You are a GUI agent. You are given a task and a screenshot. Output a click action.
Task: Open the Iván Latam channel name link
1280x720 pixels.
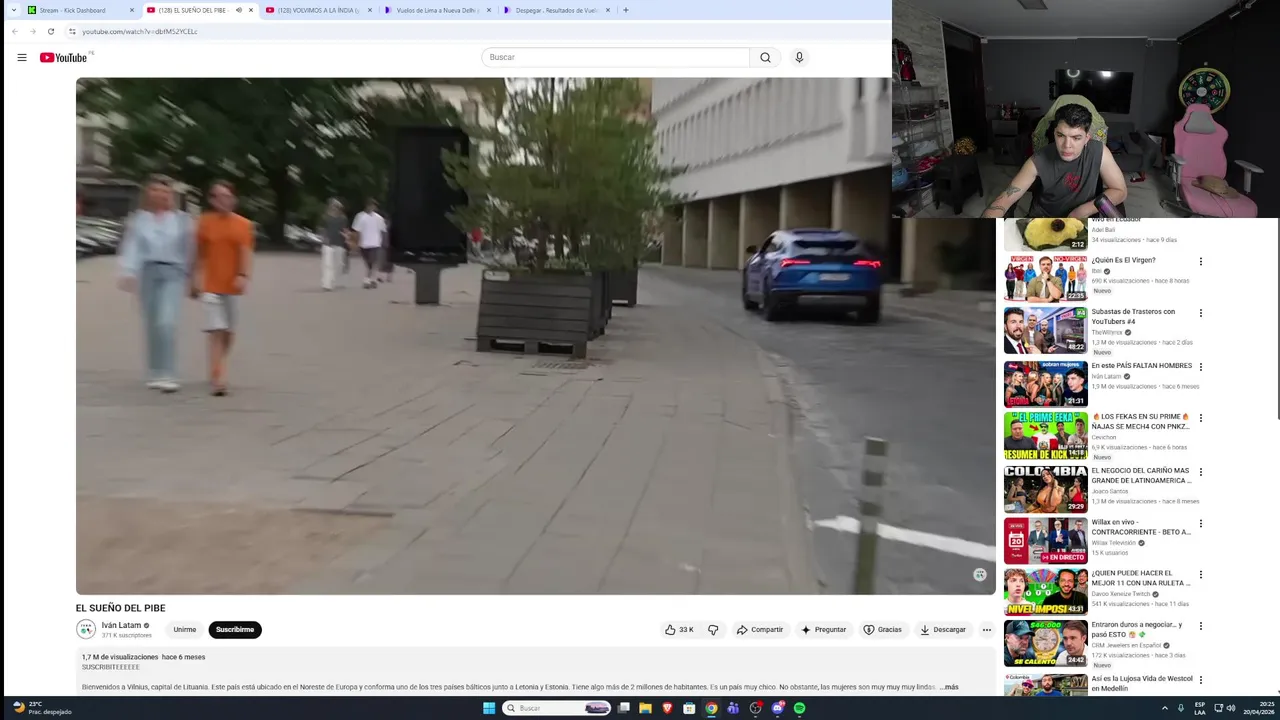pos(121,625)
